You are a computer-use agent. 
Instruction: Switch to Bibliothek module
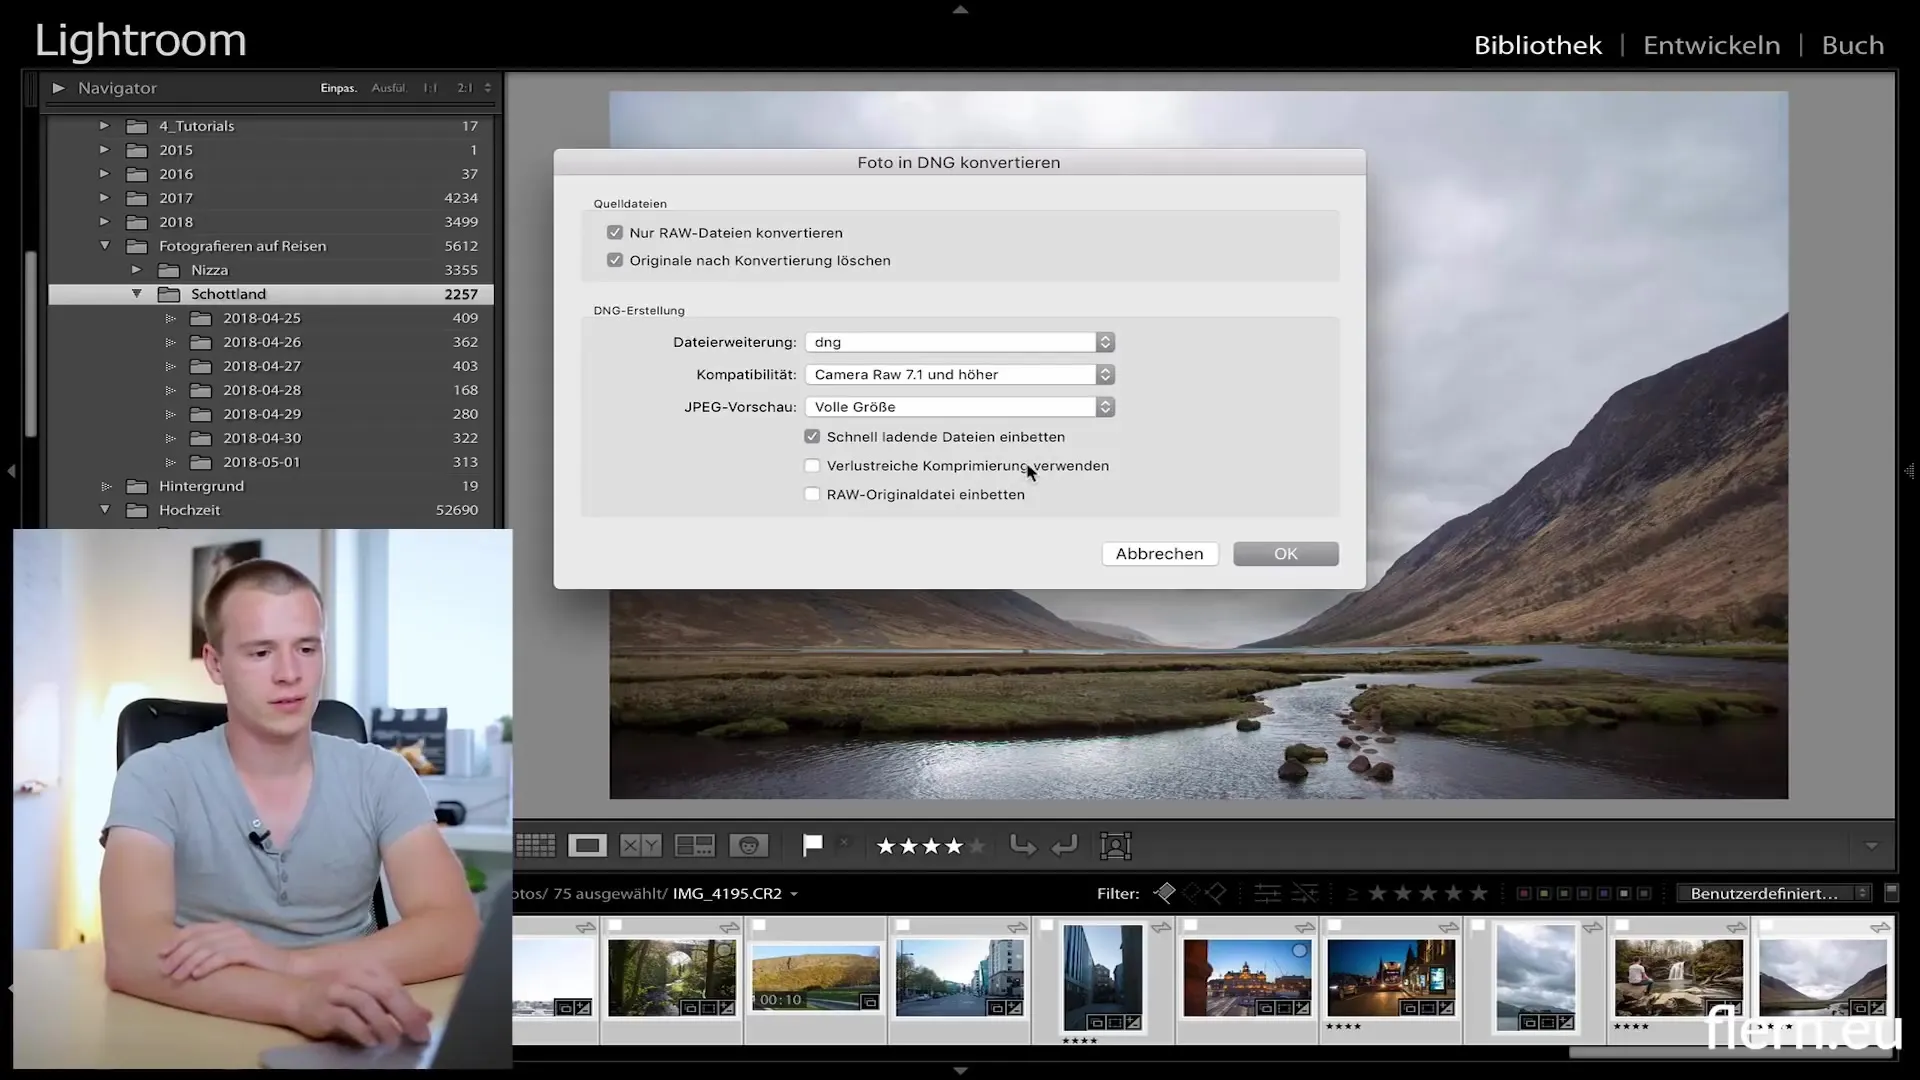[x=1538, y=45]
